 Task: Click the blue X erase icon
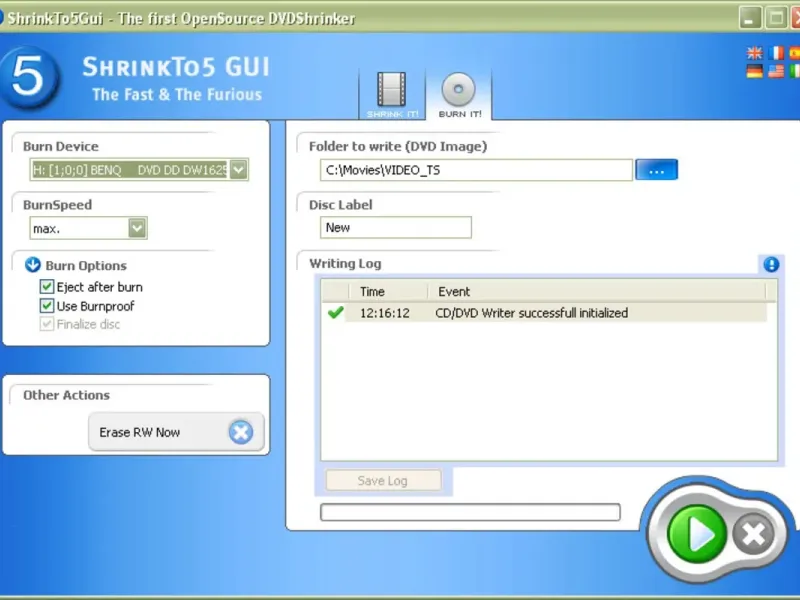pyautogui.click(x=240, y=432)
